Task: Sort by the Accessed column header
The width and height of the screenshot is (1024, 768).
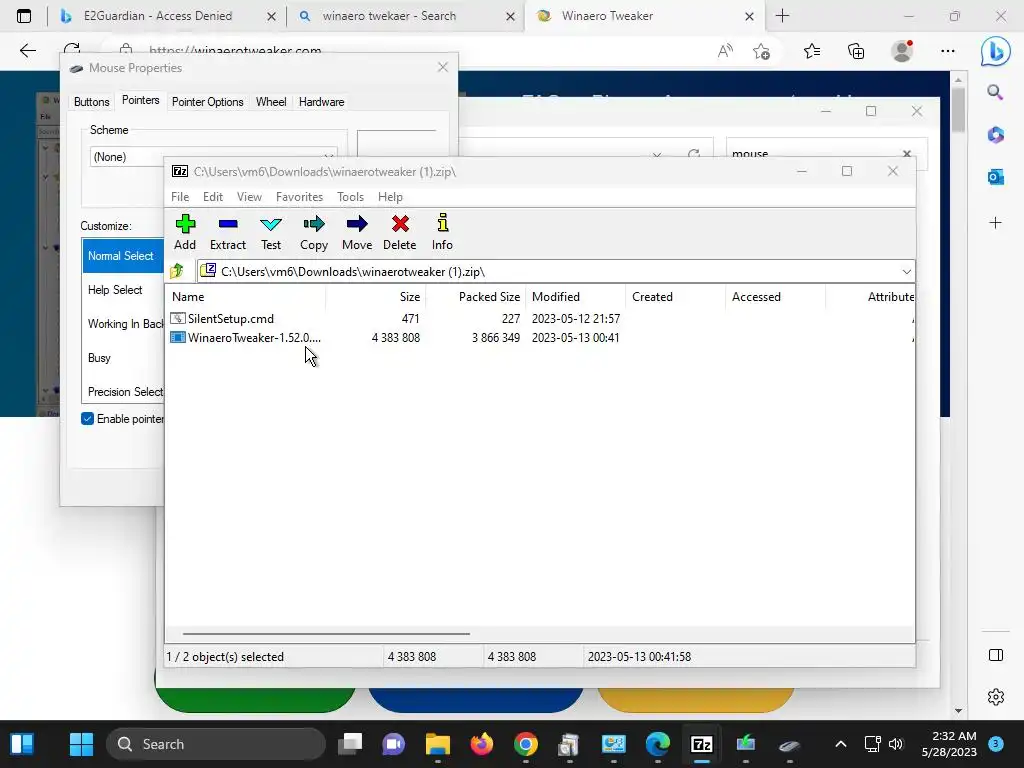Action: (x=775, y=296)
